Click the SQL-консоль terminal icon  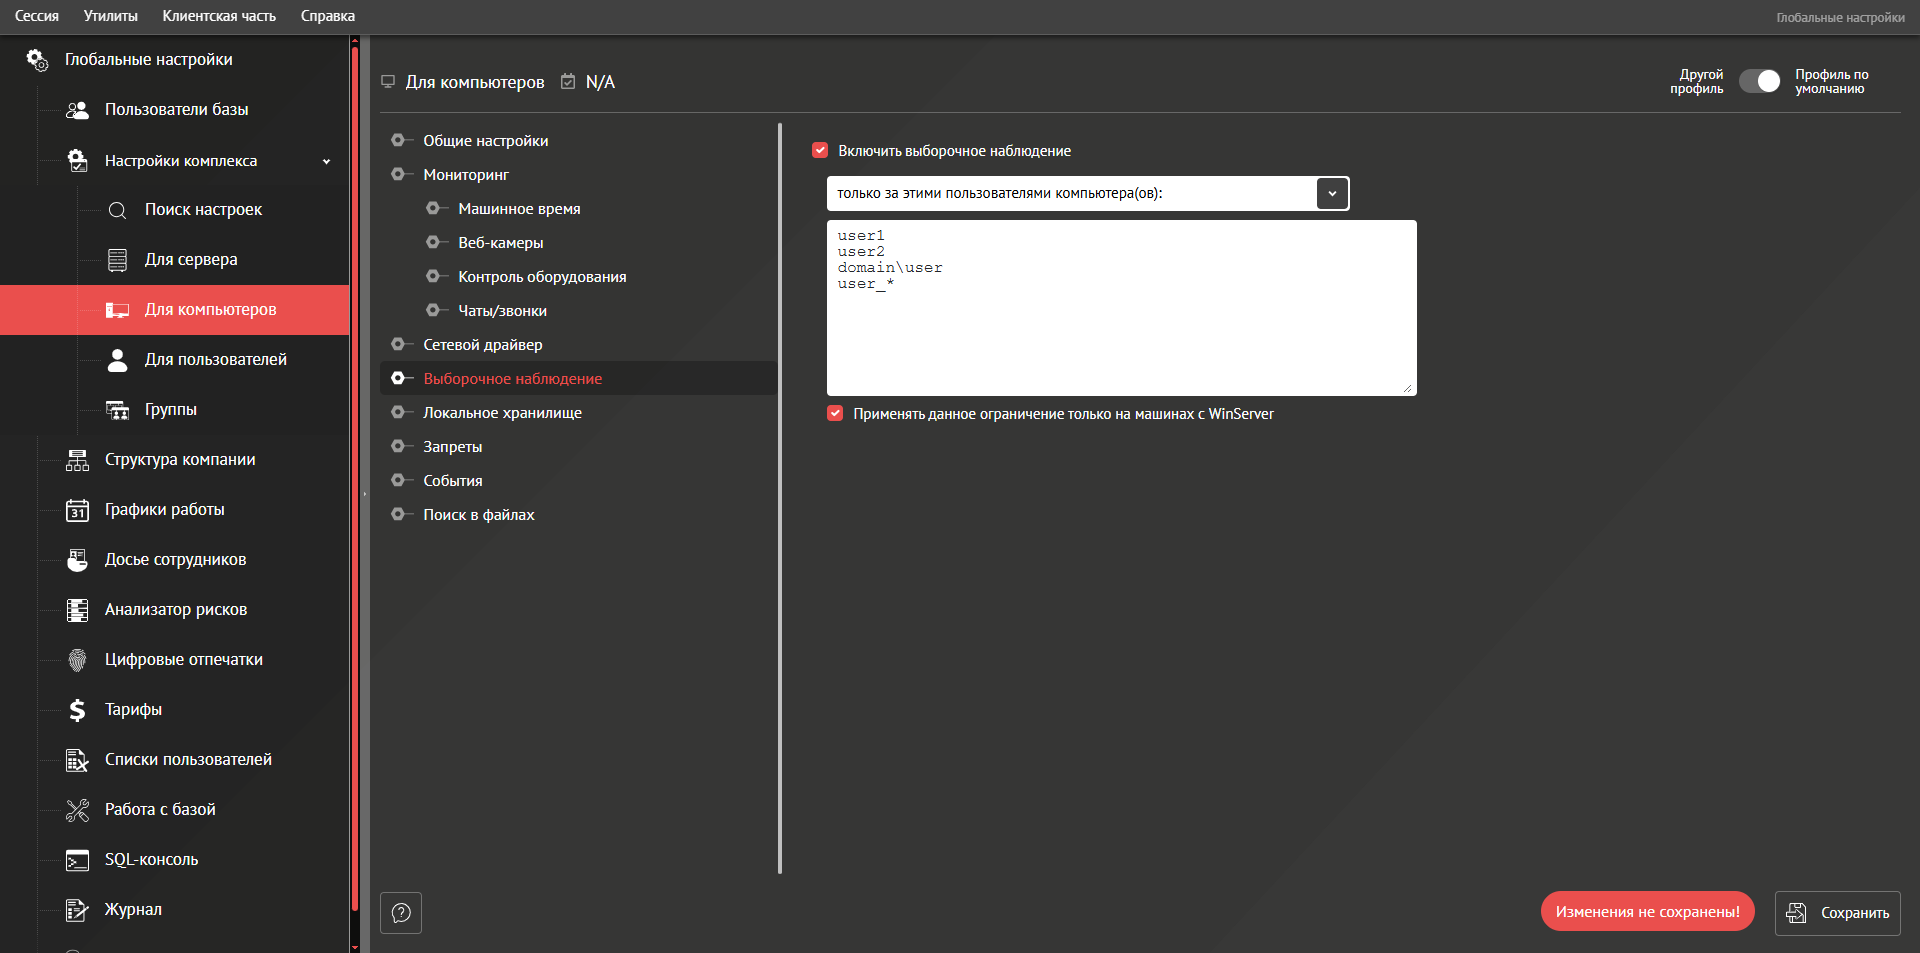77,860
